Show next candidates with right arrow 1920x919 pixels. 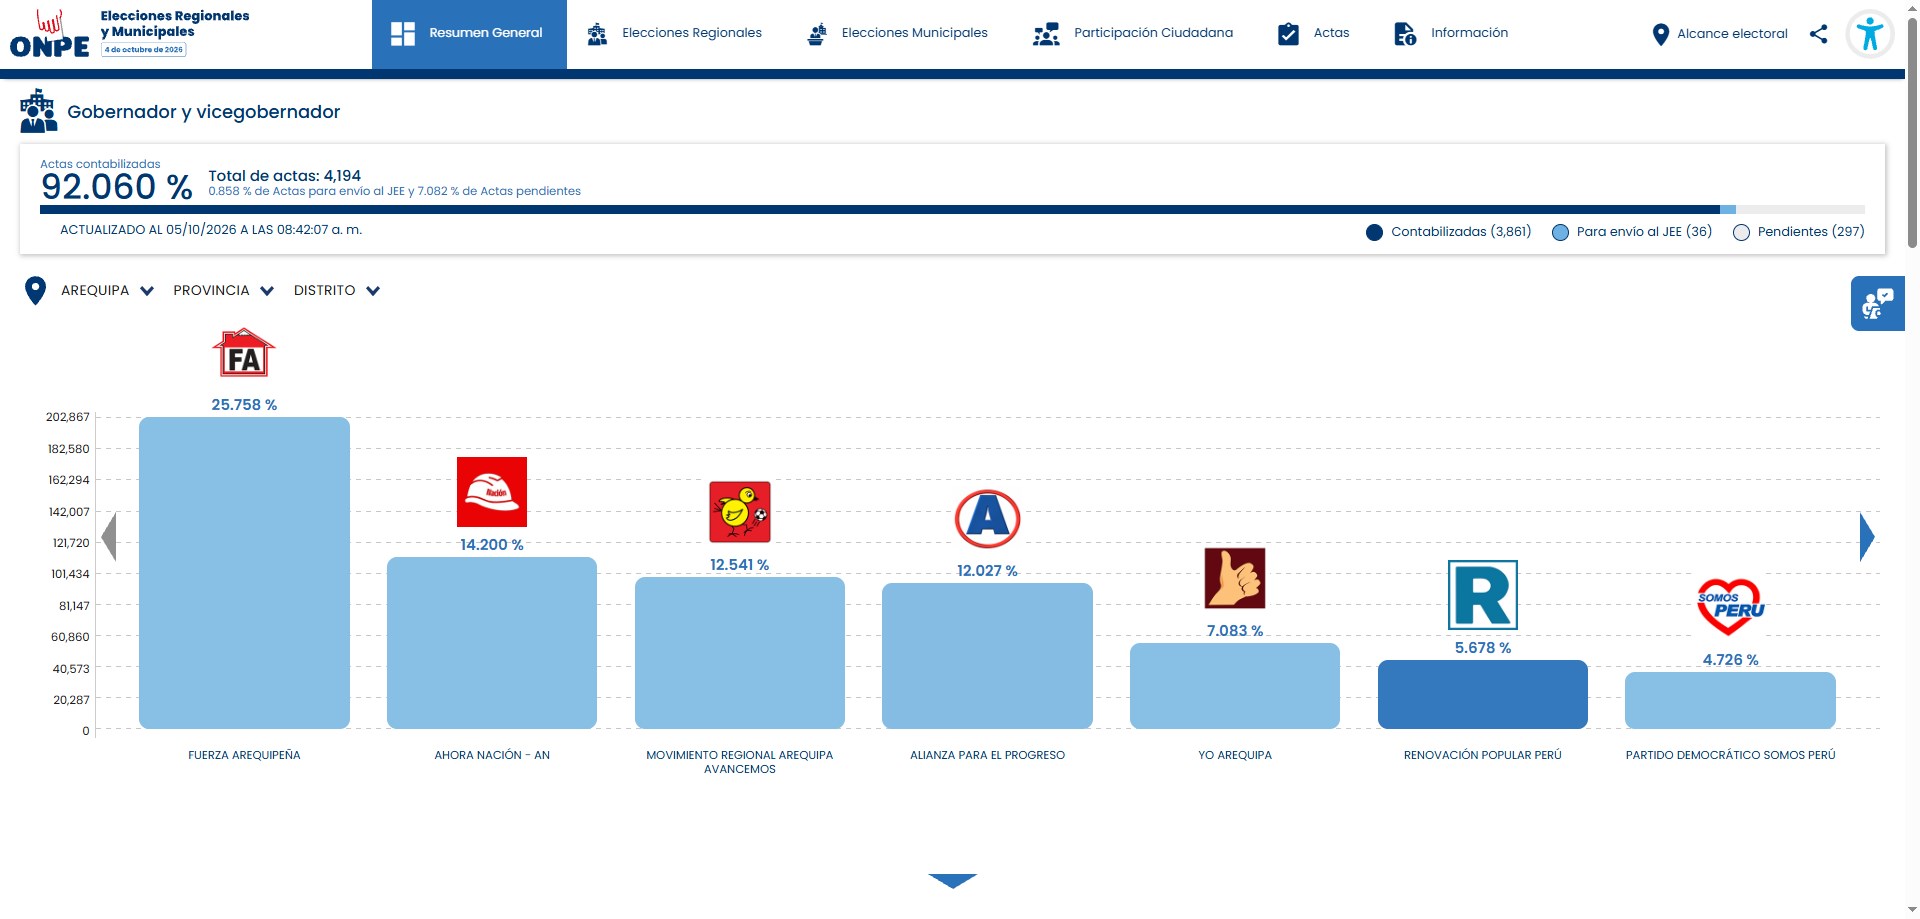point(1866,537)
